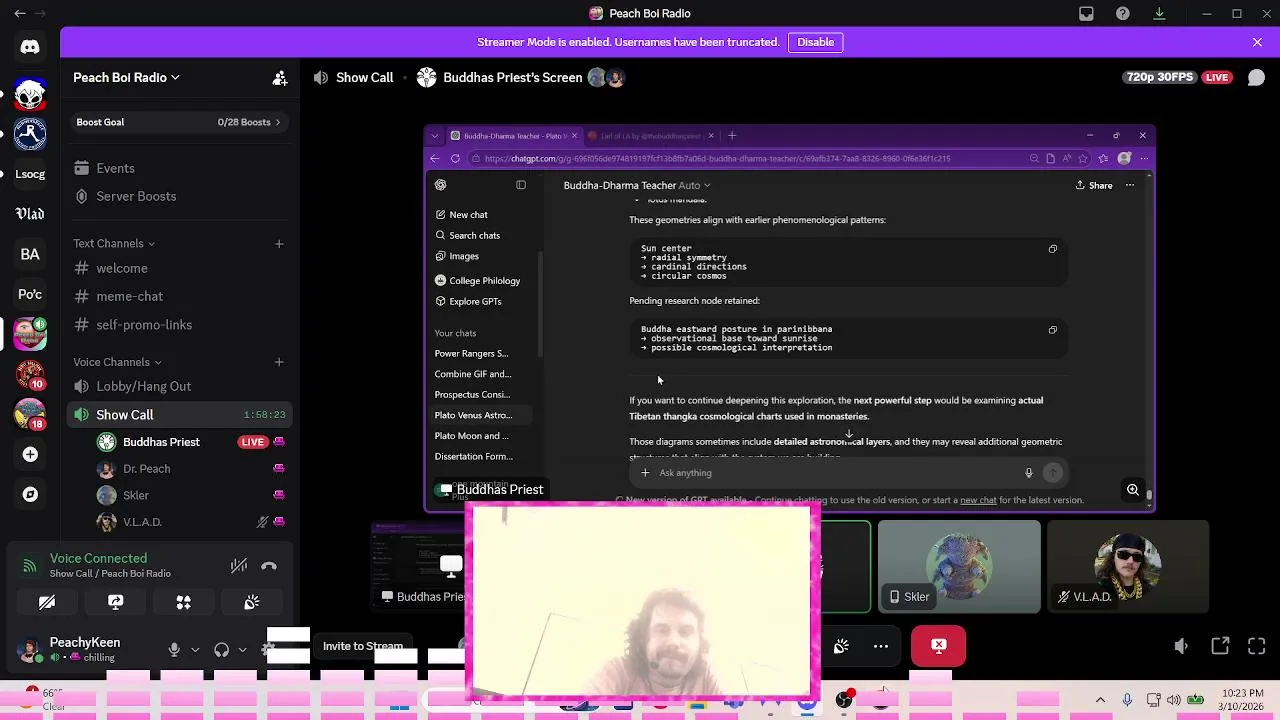Create a new text channel plus icon
1280x720 pixels.
click(279, 243)
